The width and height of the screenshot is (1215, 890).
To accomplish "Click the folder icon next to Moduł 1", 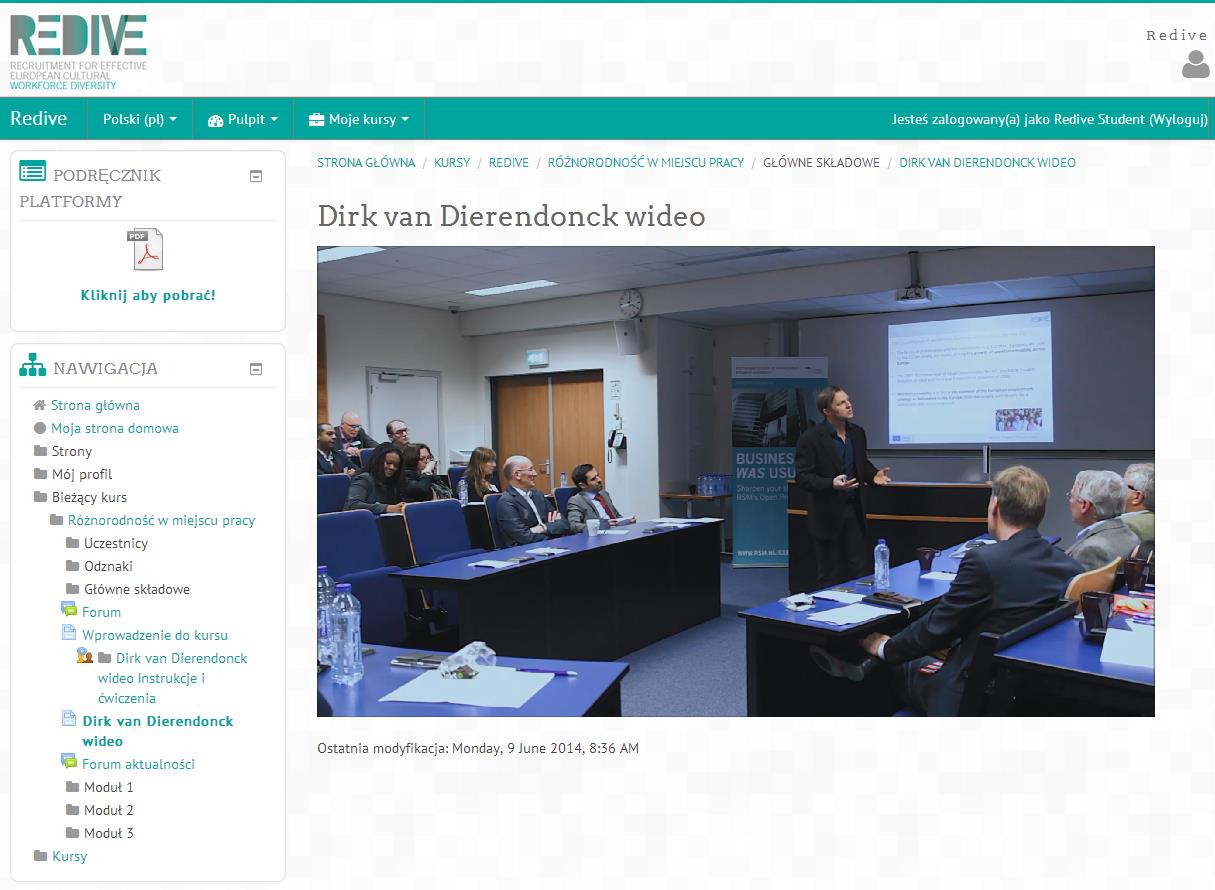I will coord(72,787).
